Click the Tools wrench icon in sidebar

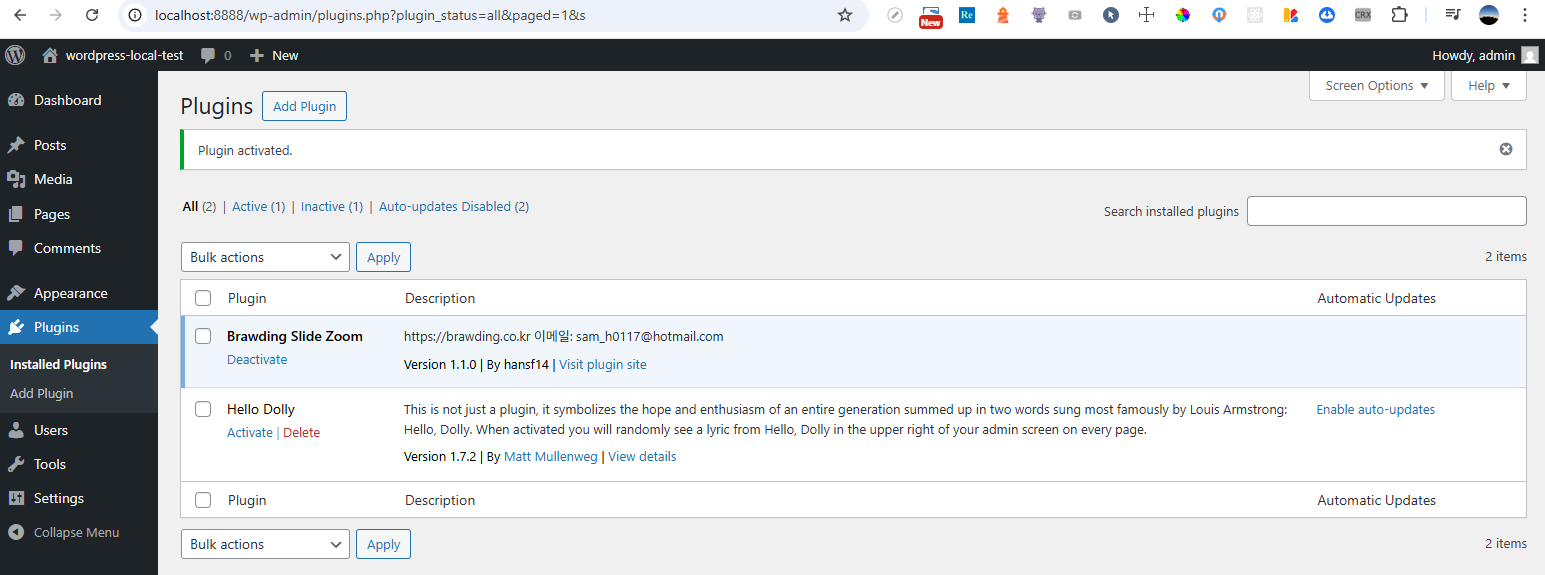(16, 464)
